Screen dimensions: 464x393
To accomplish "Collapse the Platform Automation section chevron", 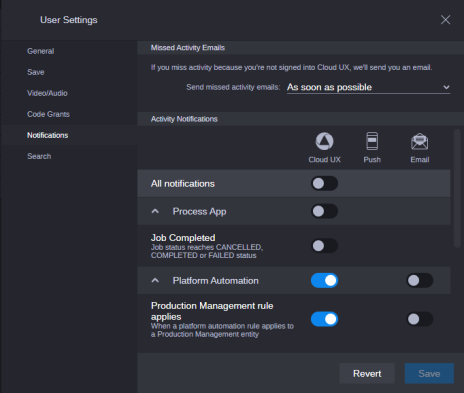I will 155,281.
